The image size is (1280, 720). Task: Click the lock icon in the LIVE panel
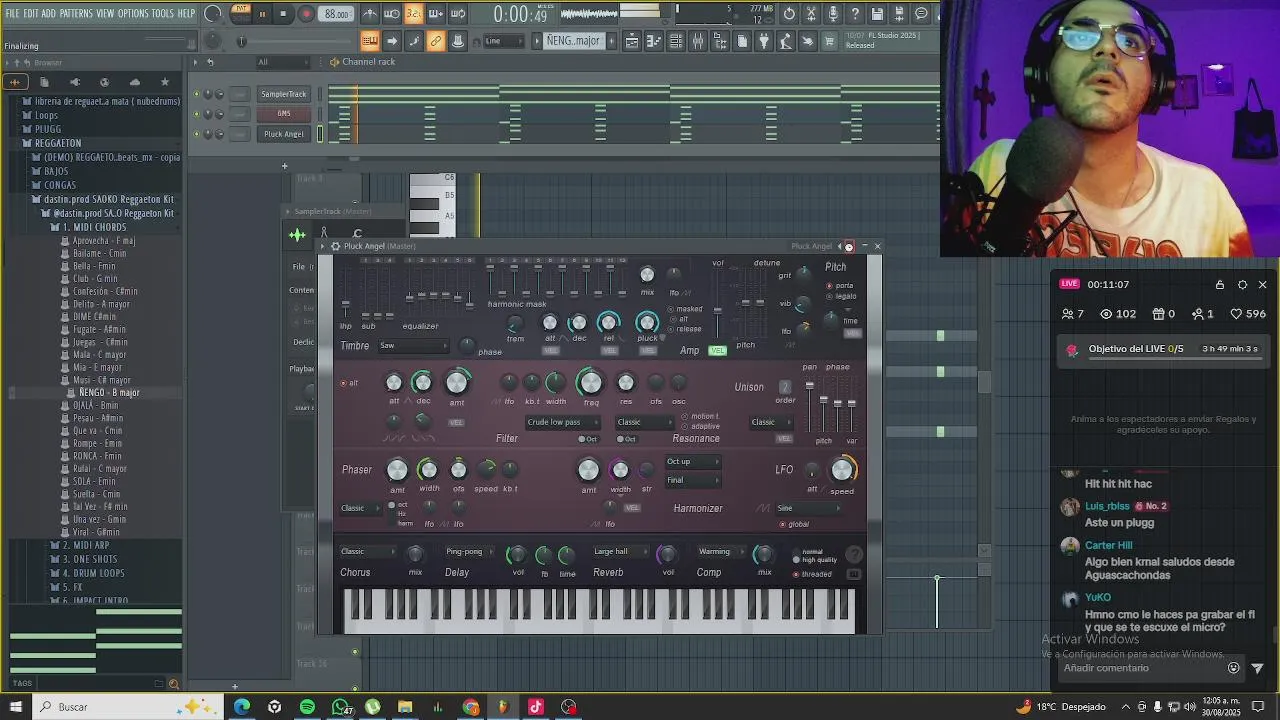tap(1220, 285)
